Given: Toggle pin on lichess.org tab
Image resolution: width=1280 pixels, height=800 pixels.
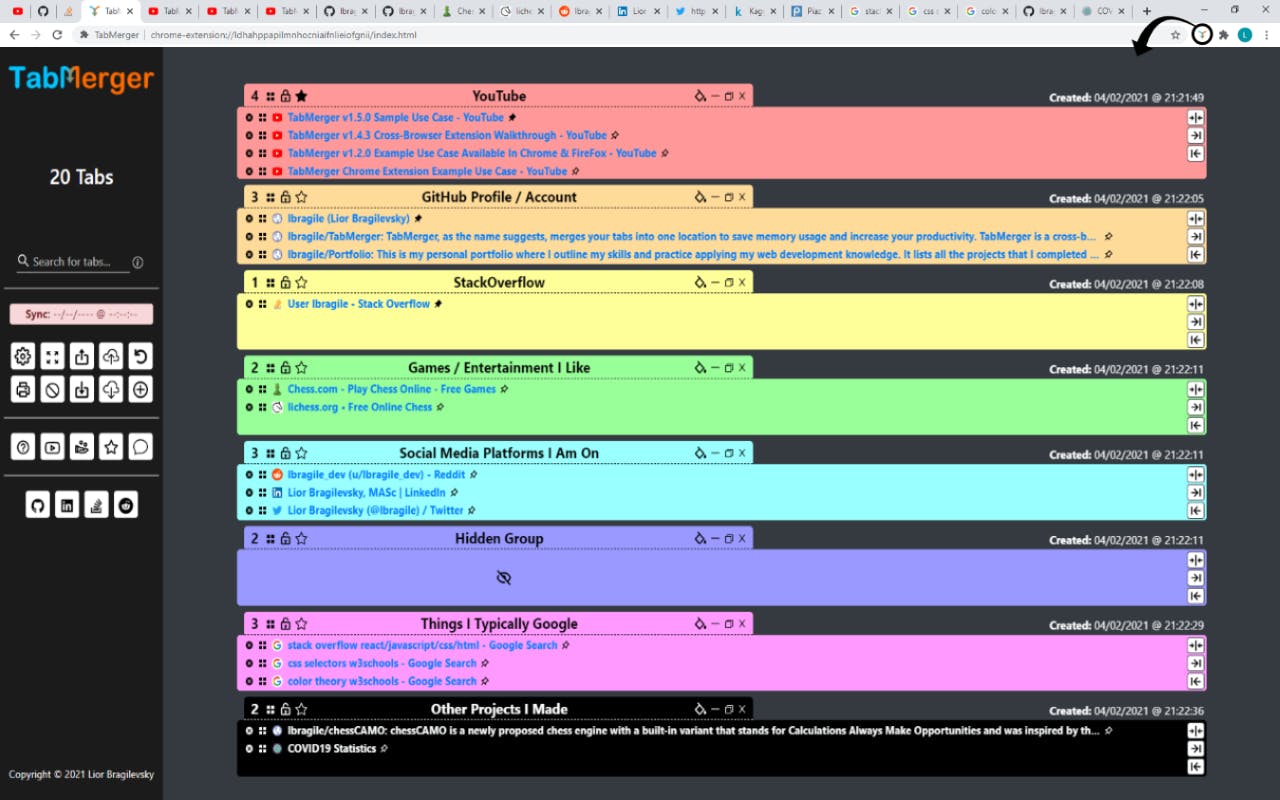Looking at the screenshot, I should coord(440,408).
